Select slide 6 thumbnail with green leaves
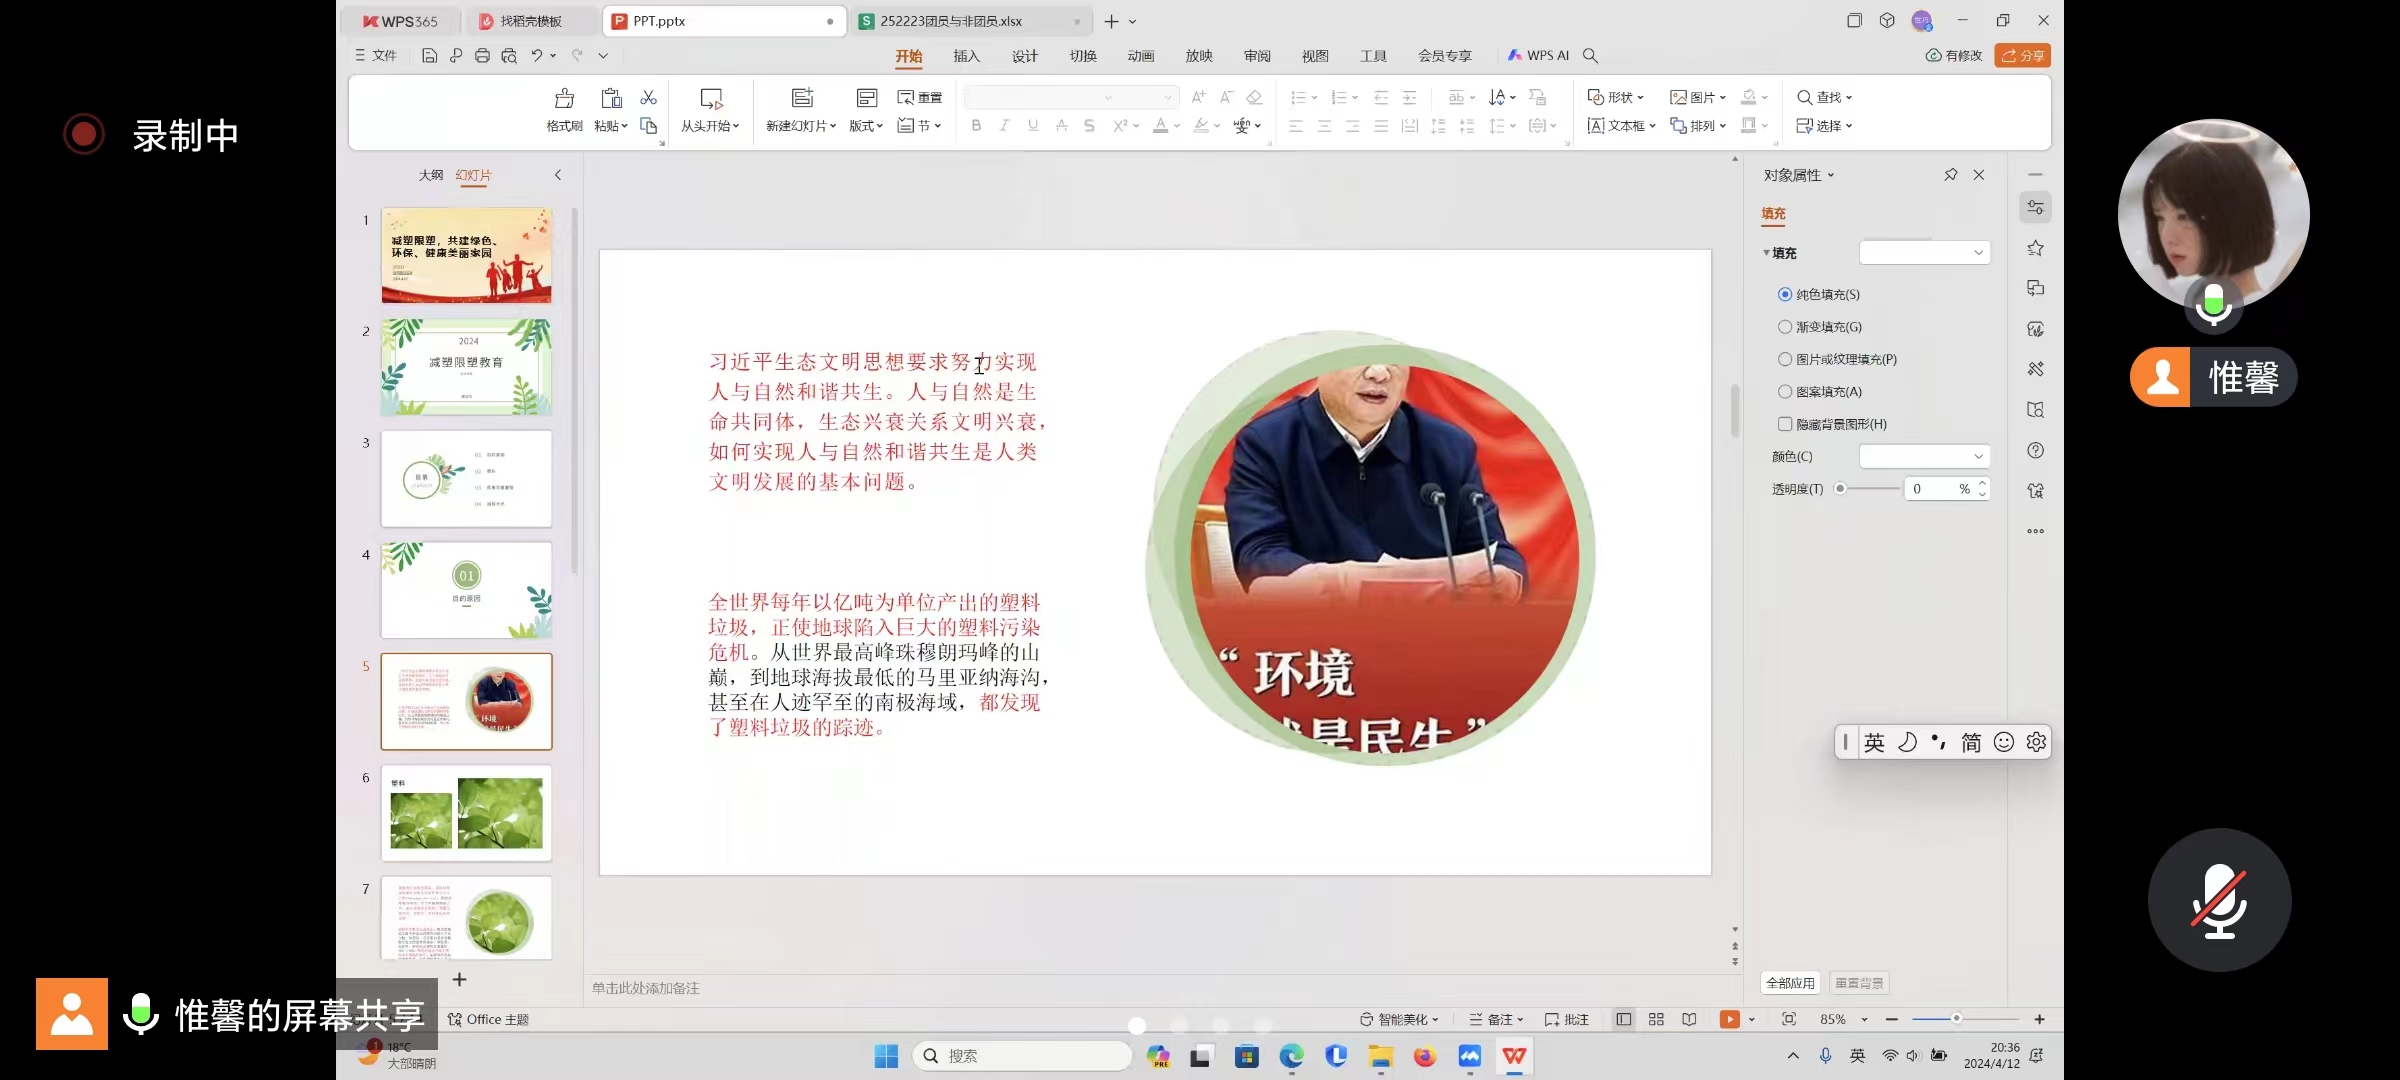 point(466,813)
